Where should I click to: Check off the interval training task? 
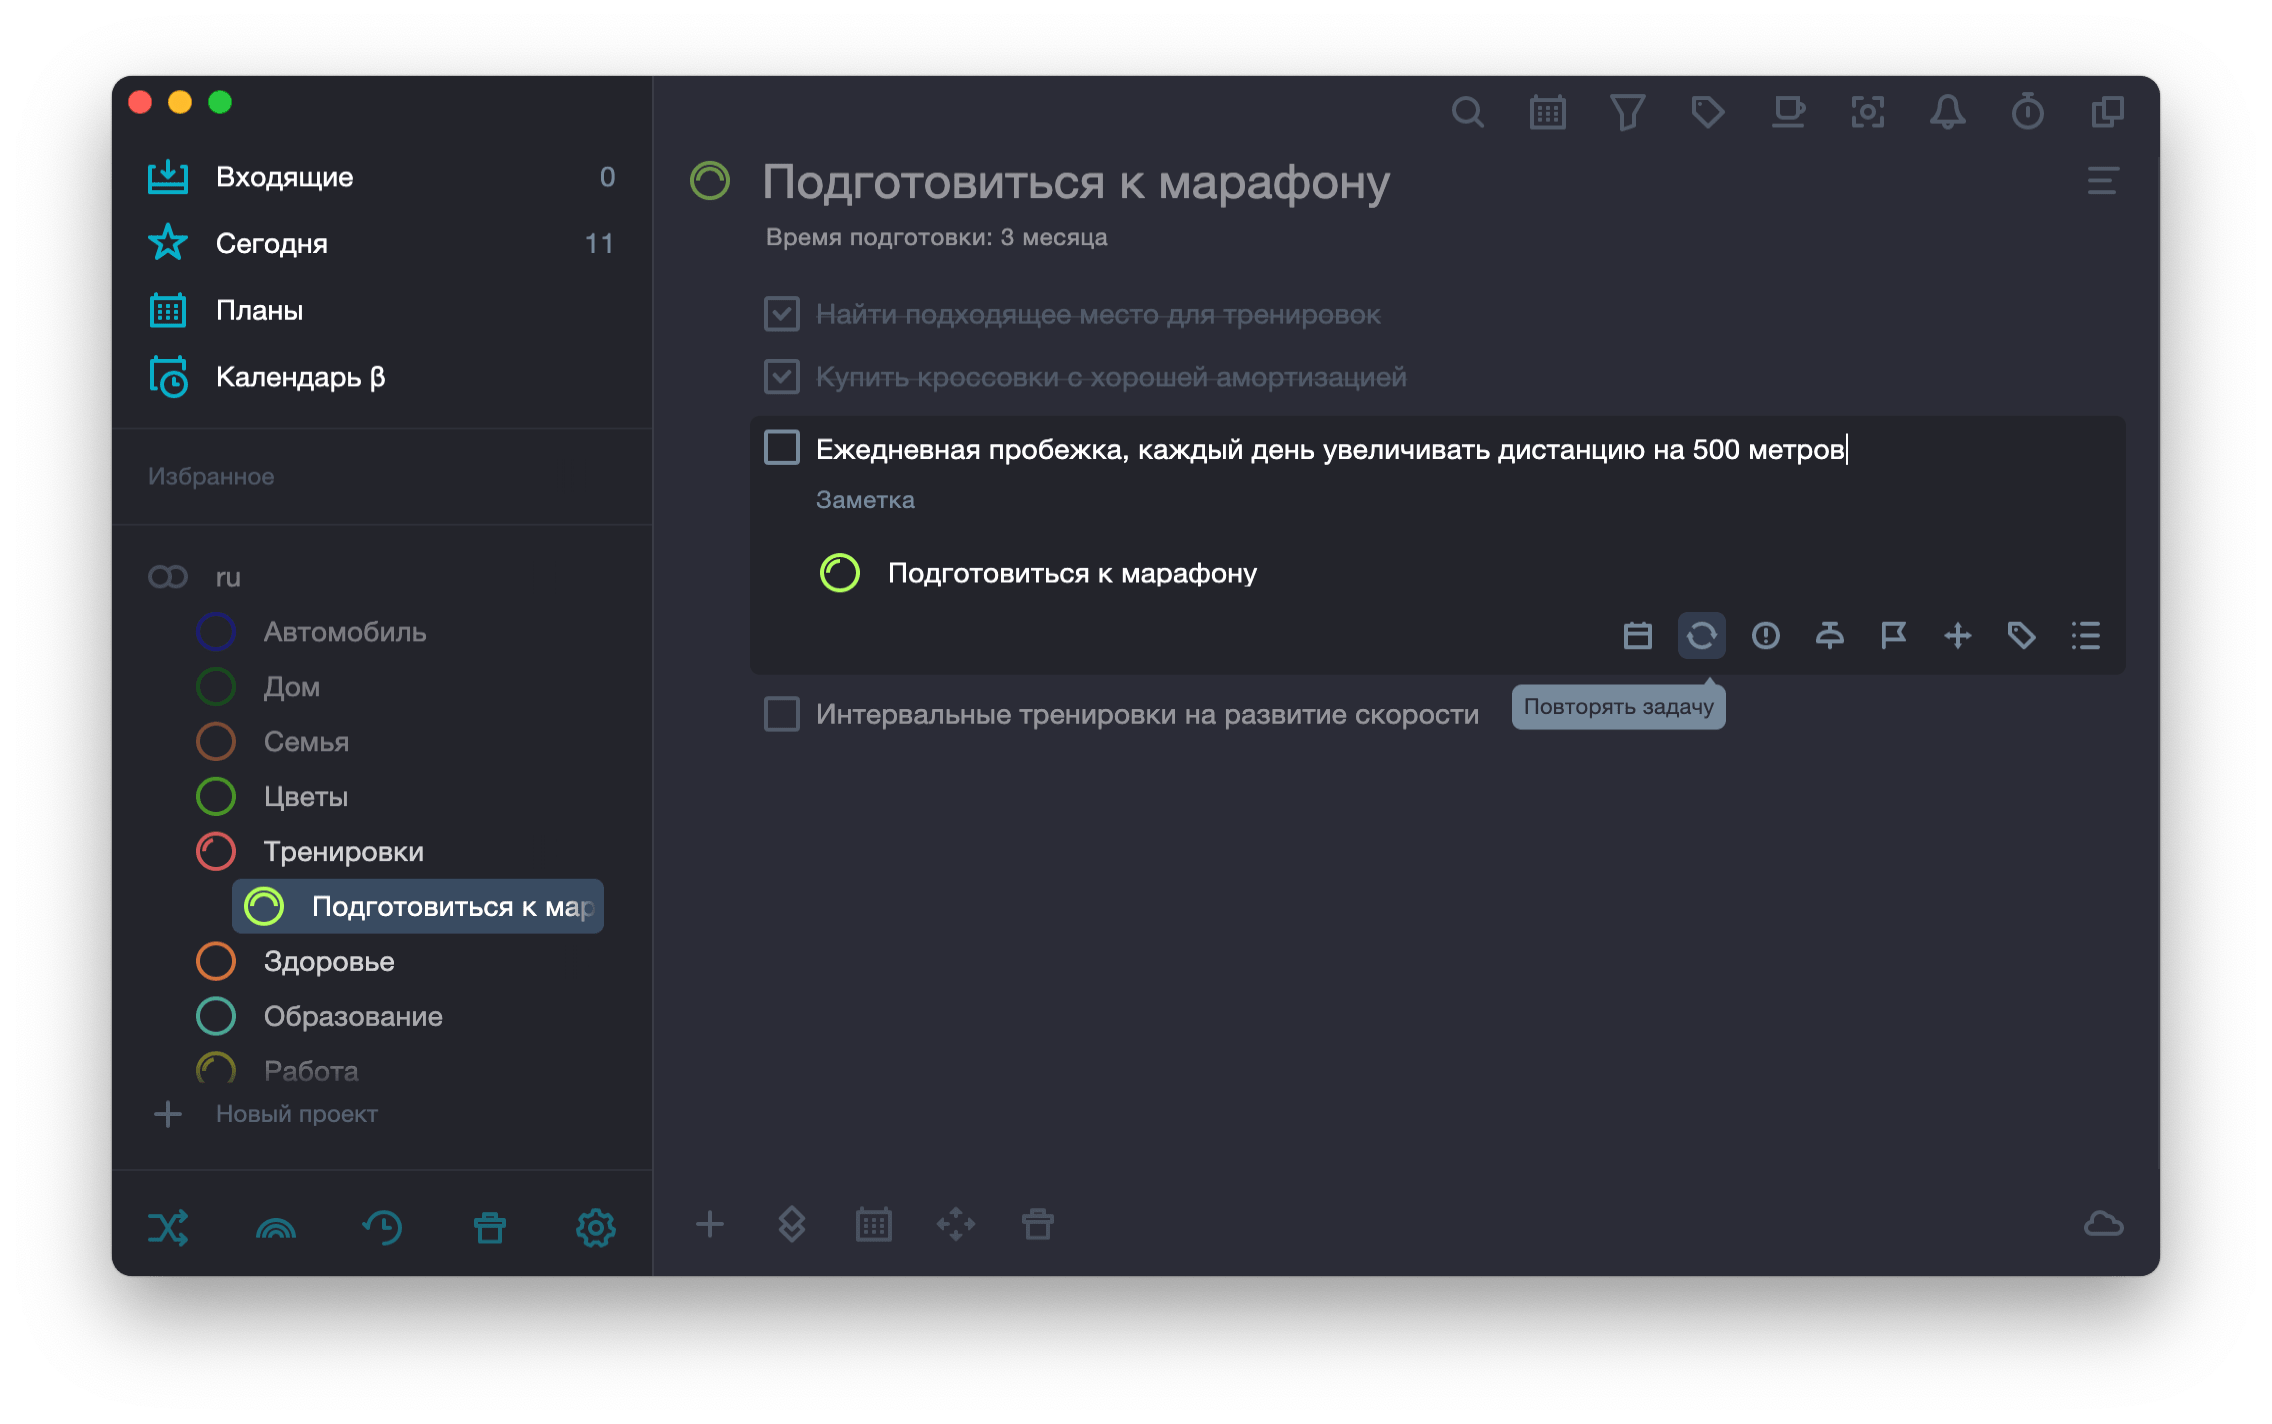(x=782, y=714)
